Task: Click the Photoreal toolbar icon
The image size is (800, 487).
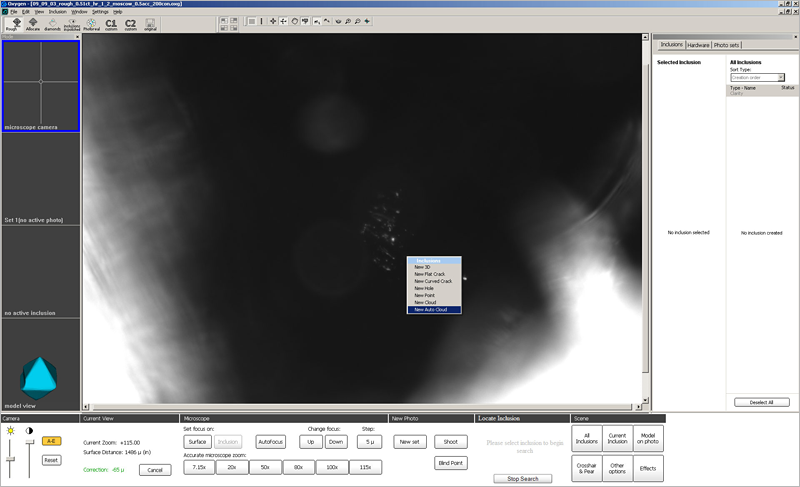Action: (x=91, y=24)
